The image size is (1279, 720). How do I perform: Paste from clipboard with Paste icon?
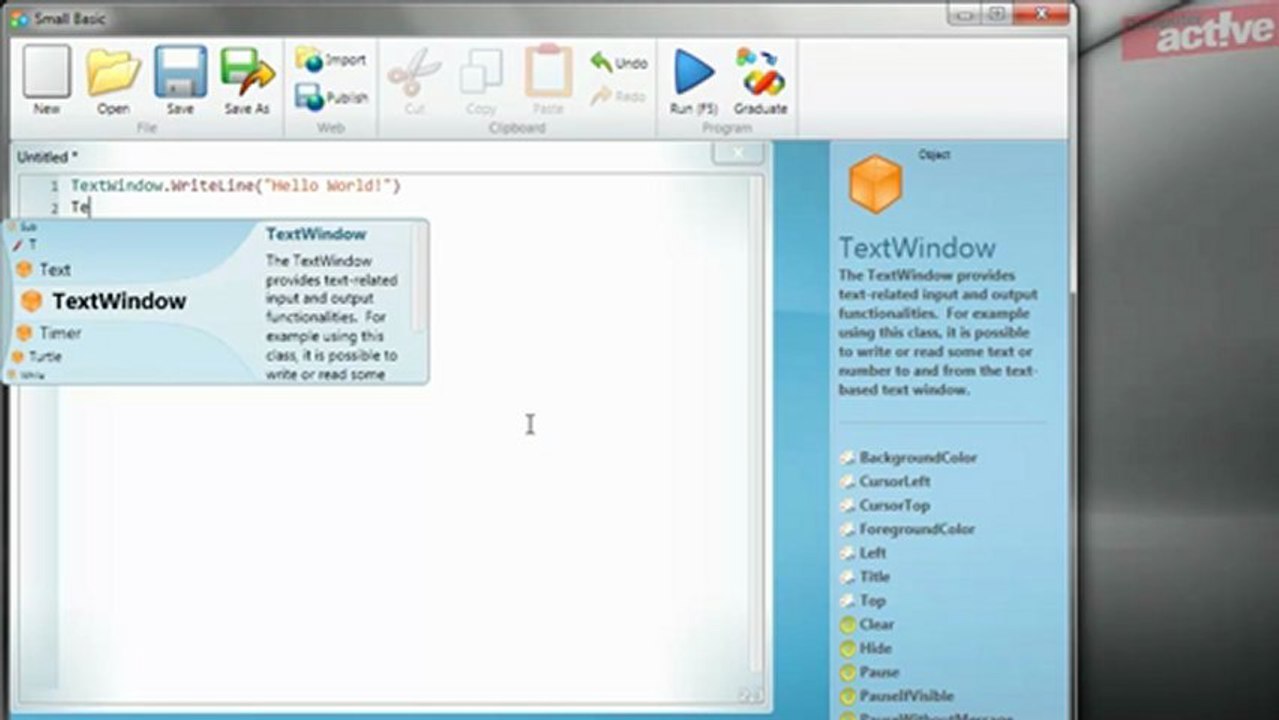coord(547,80)
